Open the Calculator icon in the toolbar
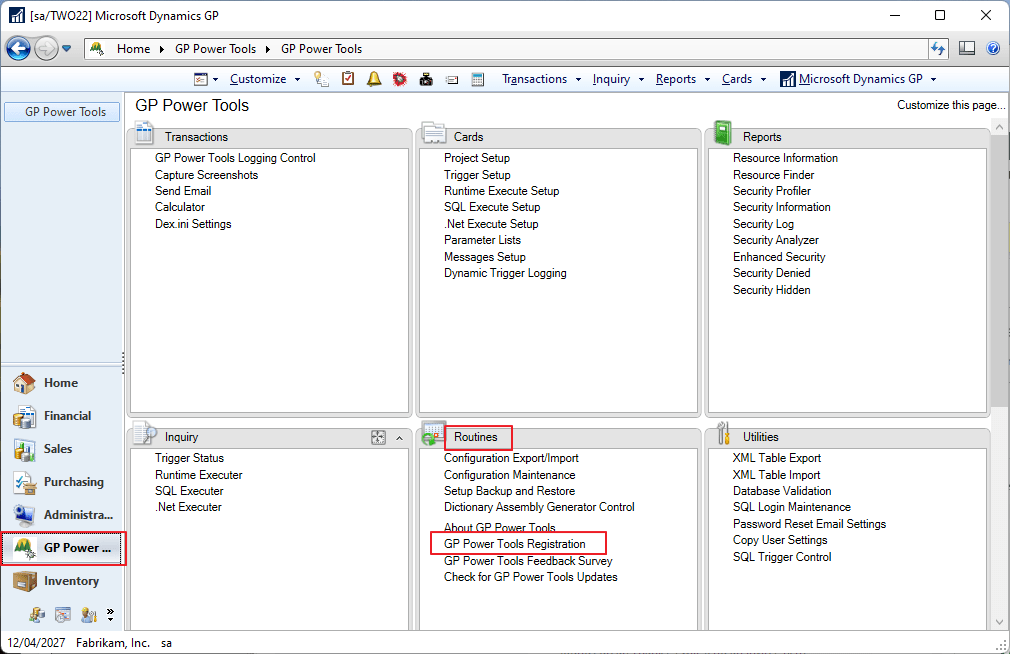The height and width of the screenshot is (654, 1010). click(x=477, y=77)
